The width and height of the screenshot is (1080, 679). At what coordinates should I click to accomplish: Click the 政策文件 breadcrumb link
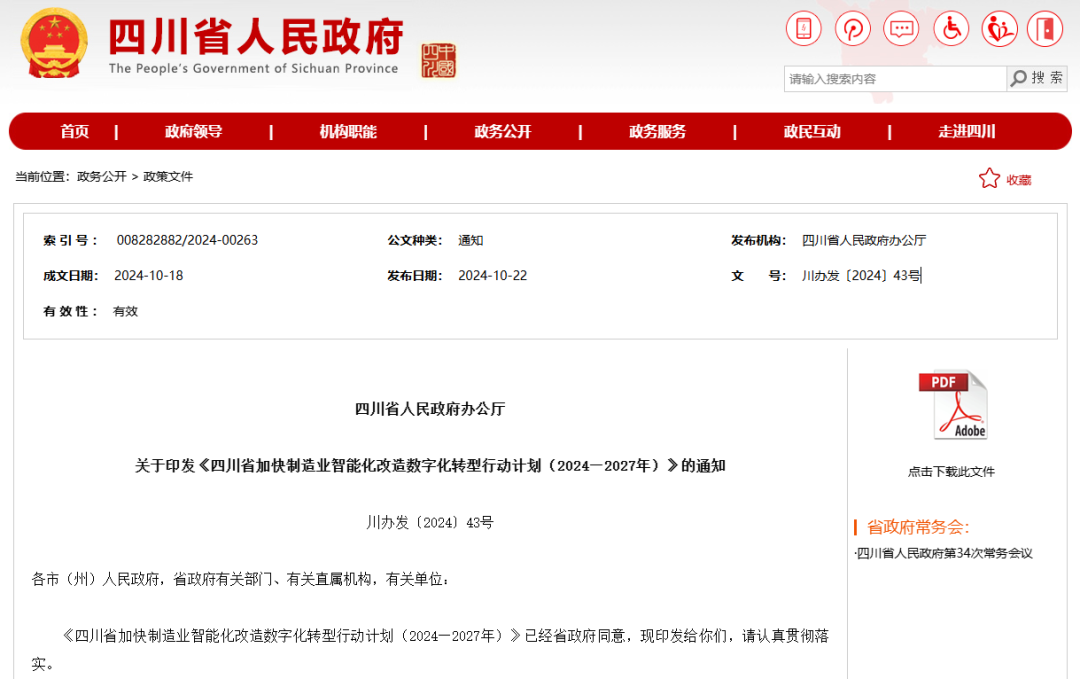168,177
